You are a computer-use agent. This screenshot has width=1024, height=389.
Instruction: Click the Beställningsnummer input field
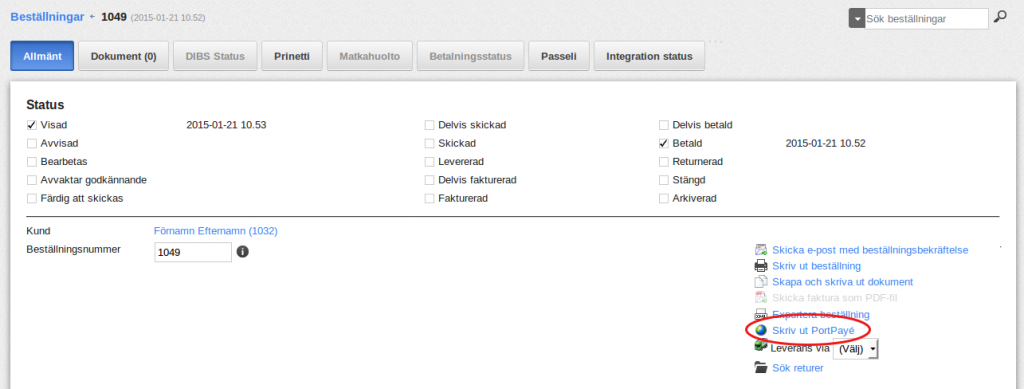coord(193,252)
